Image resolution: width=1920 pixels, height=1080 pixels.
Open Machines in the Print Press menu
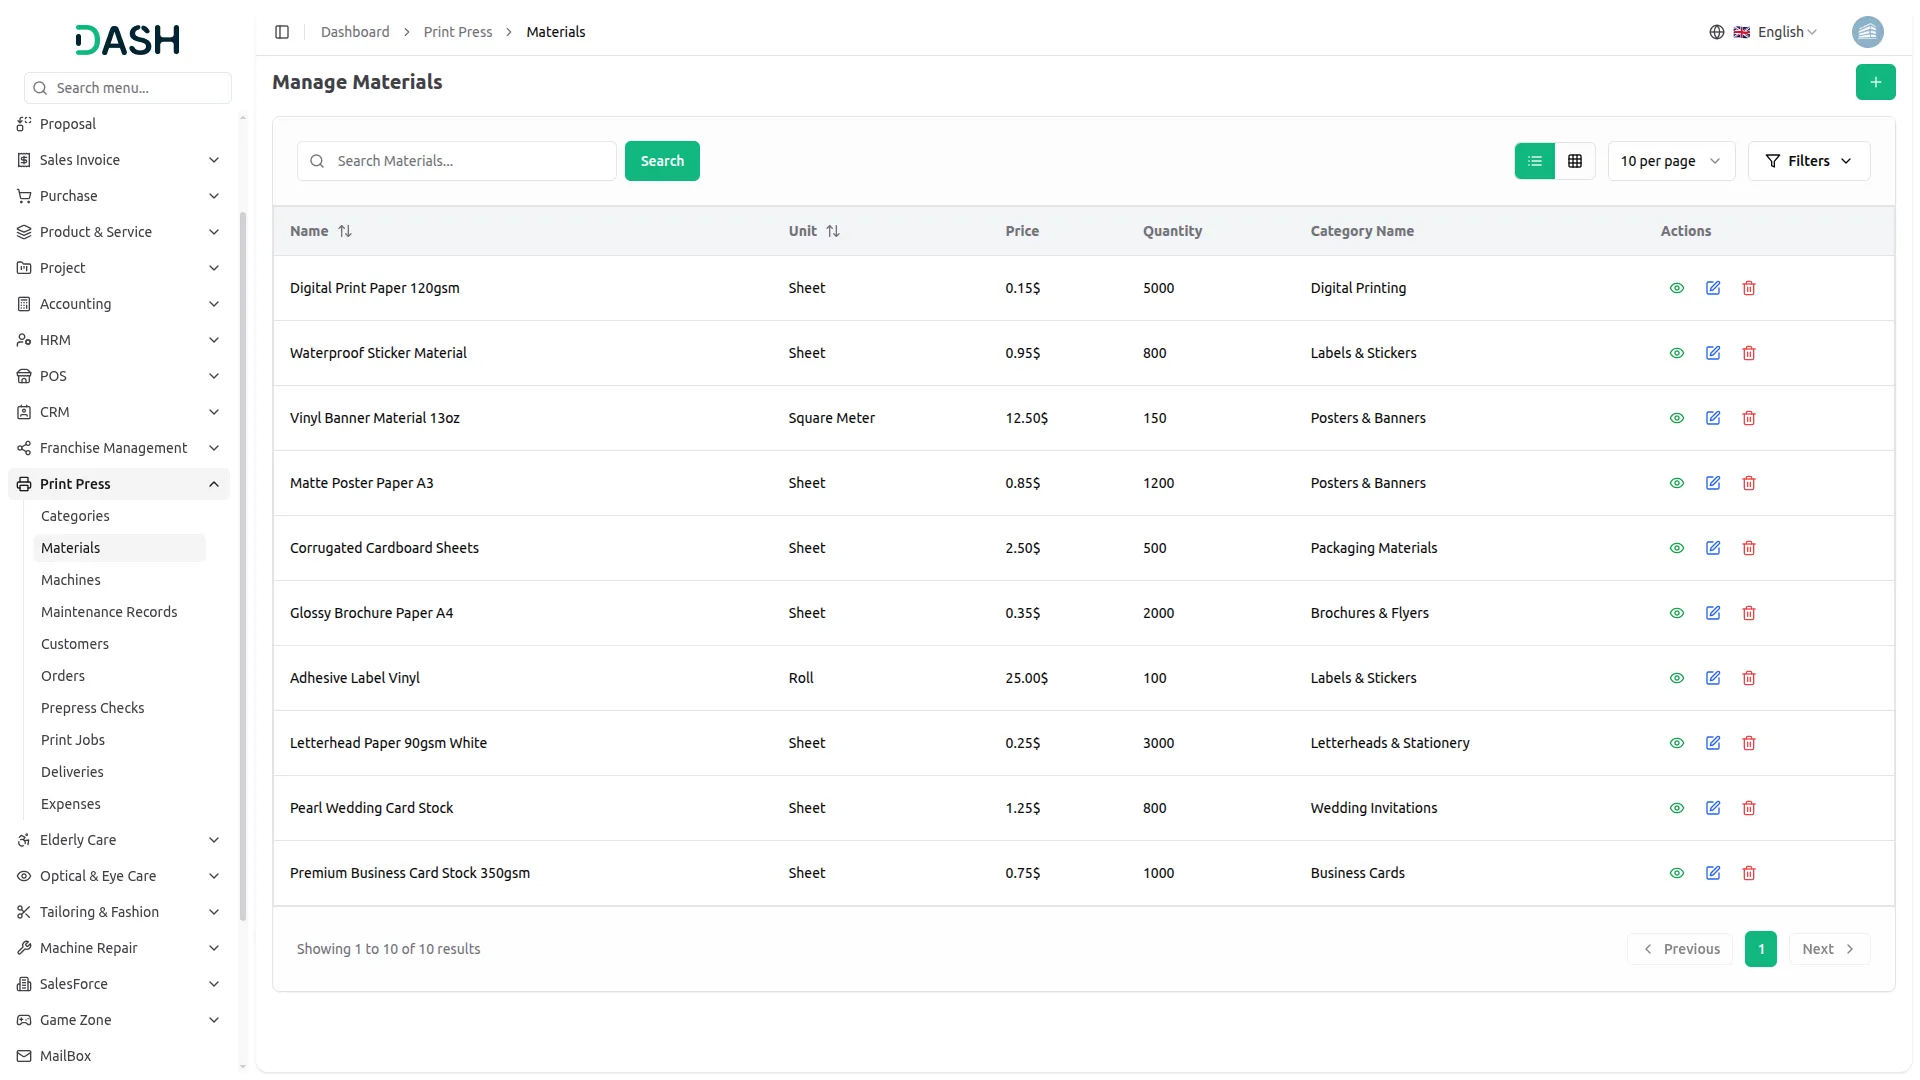(x=71, y=580)
